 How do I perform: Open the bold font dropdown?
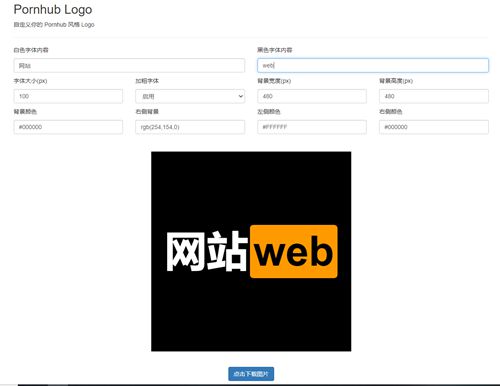point(190,96)
